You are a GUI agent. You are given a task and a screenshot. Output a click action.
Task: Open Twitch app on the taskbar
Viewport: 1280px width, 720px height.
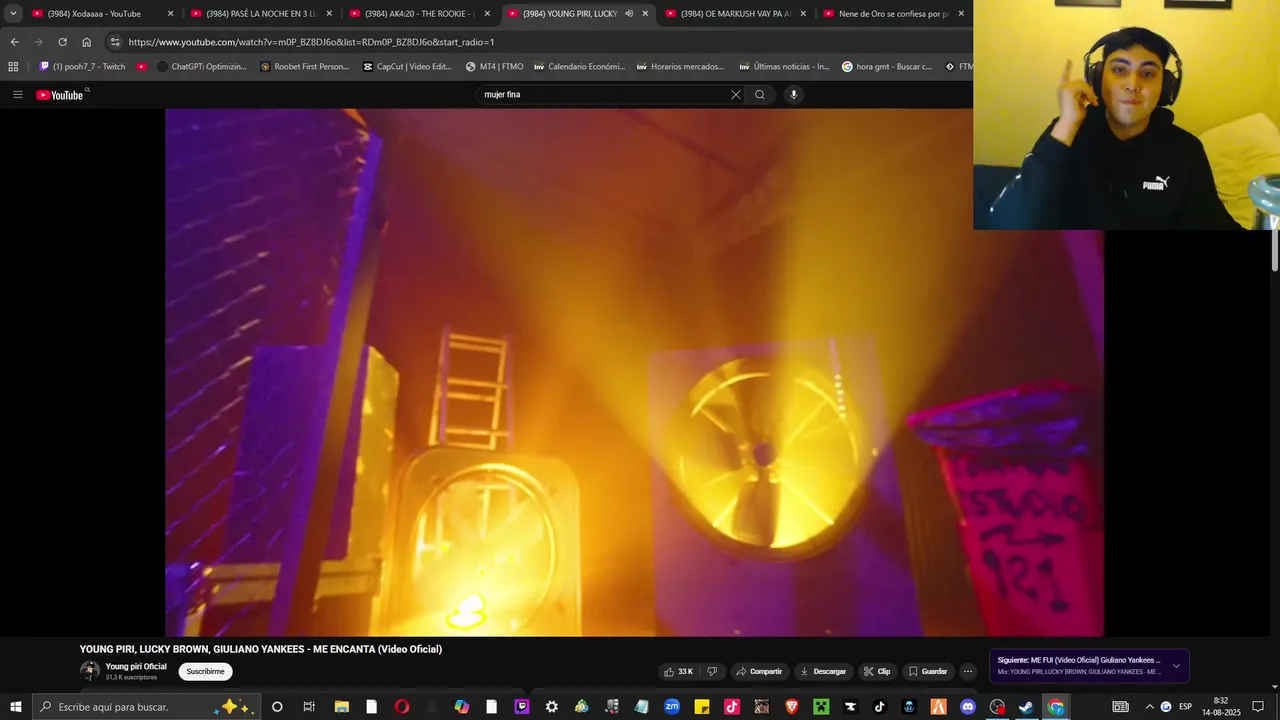pos(521,707)
